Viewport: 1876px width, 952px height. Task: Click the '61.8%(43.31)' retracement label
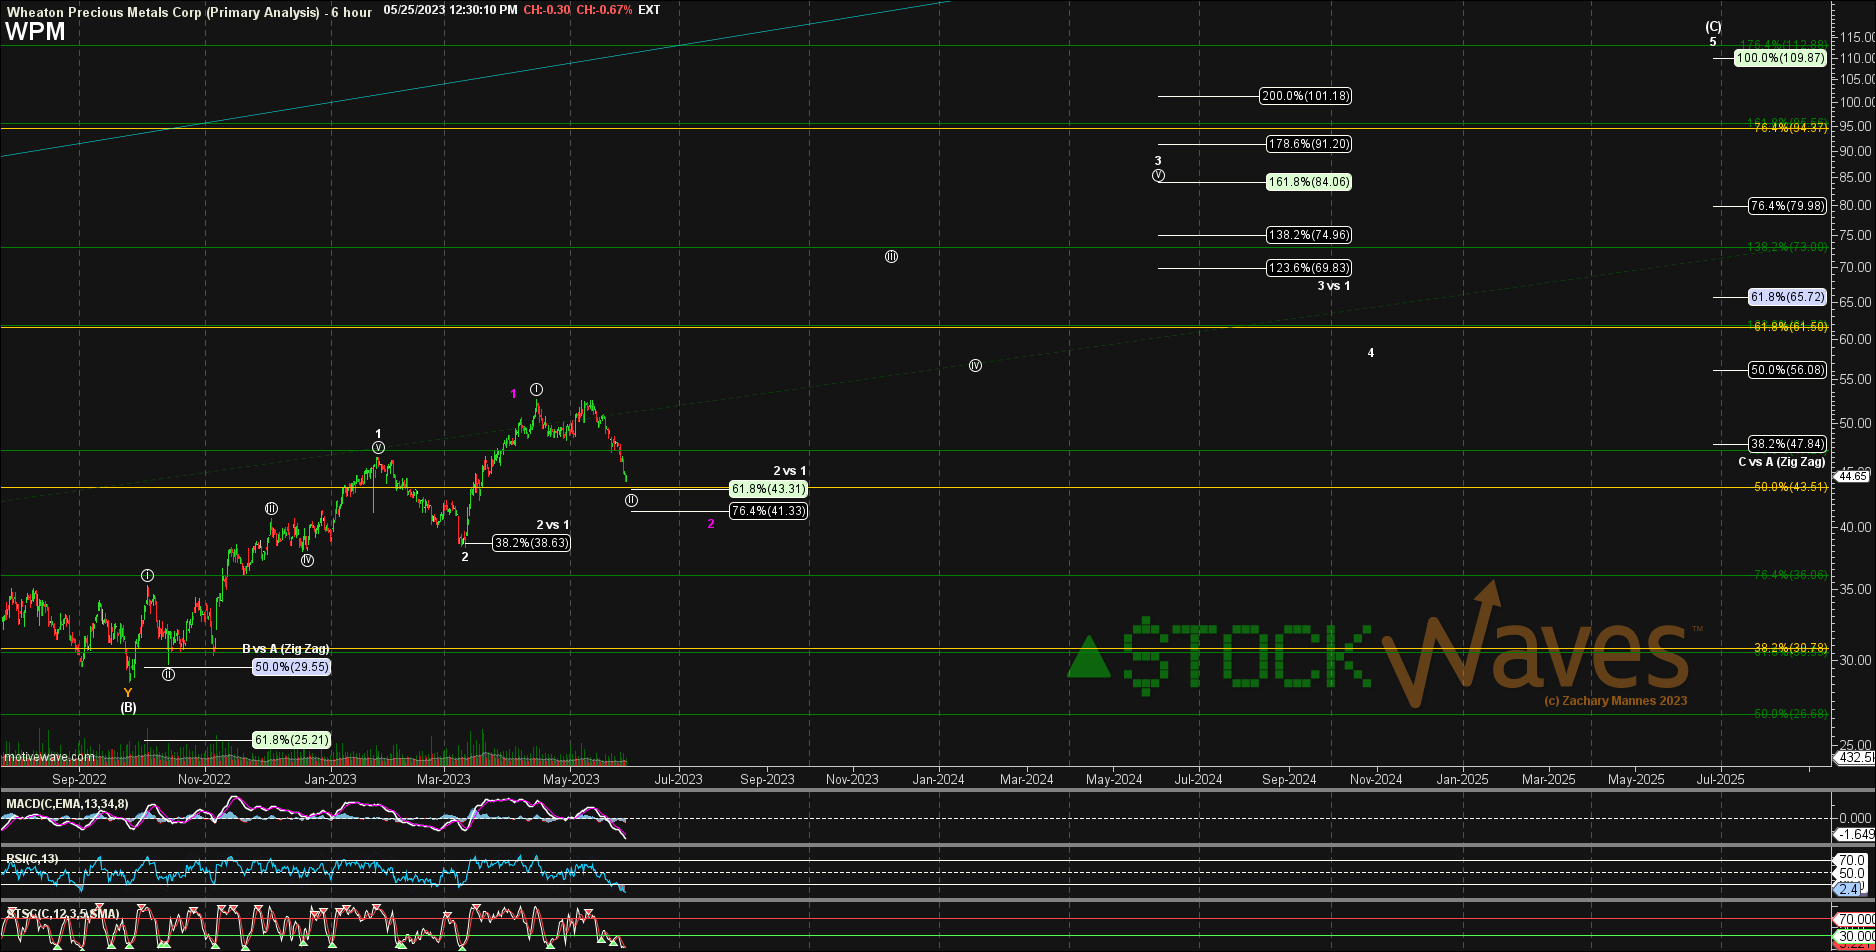[768, 489]
